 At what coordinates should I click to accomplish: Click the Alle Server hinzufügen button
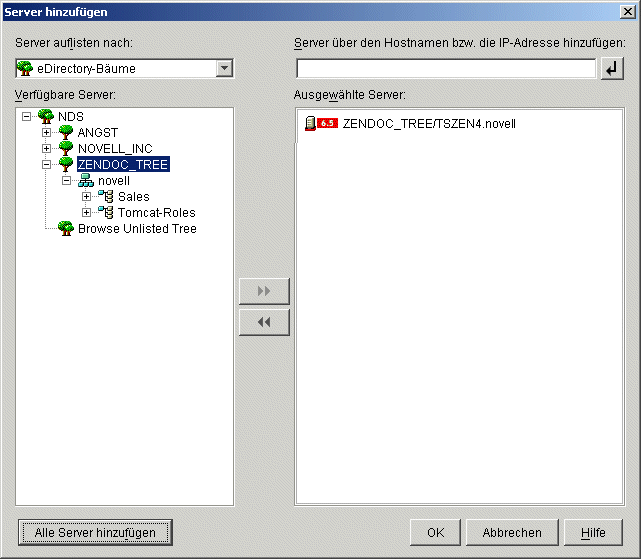95,532
